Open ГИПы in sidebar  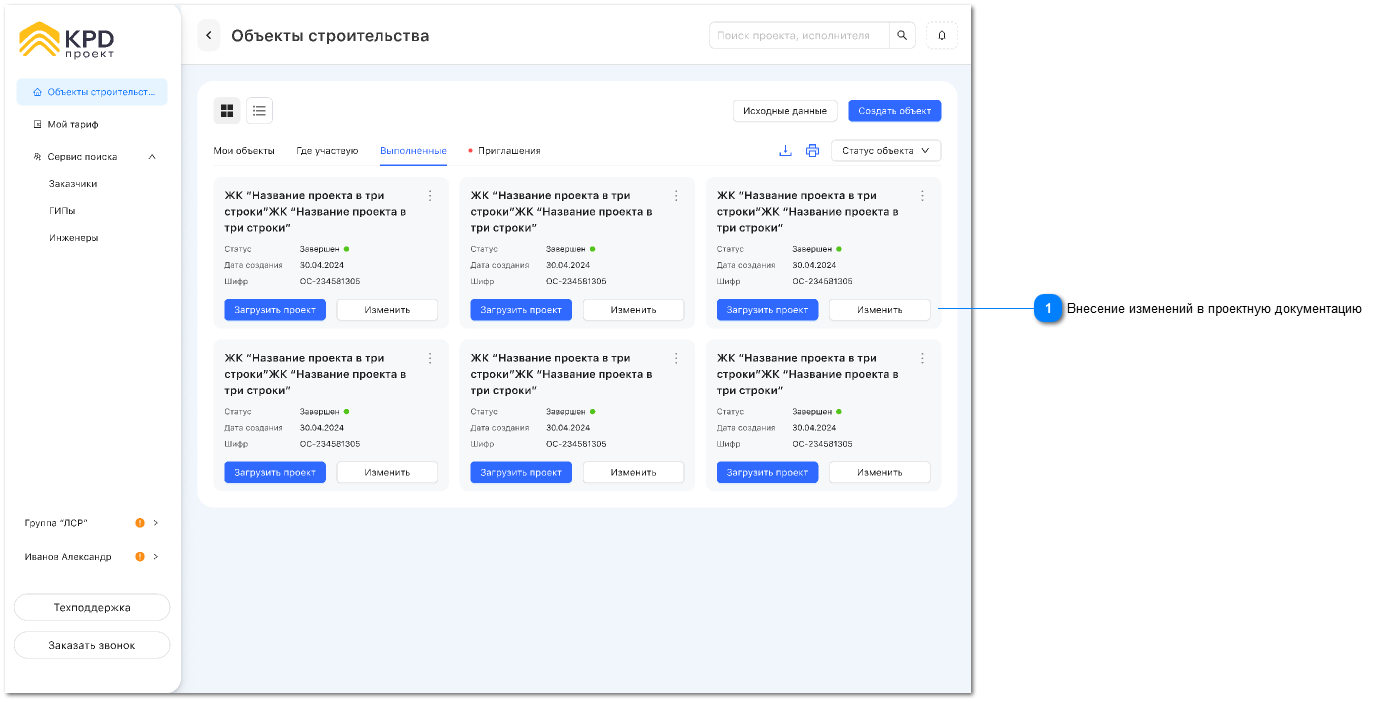click(62, 211)
